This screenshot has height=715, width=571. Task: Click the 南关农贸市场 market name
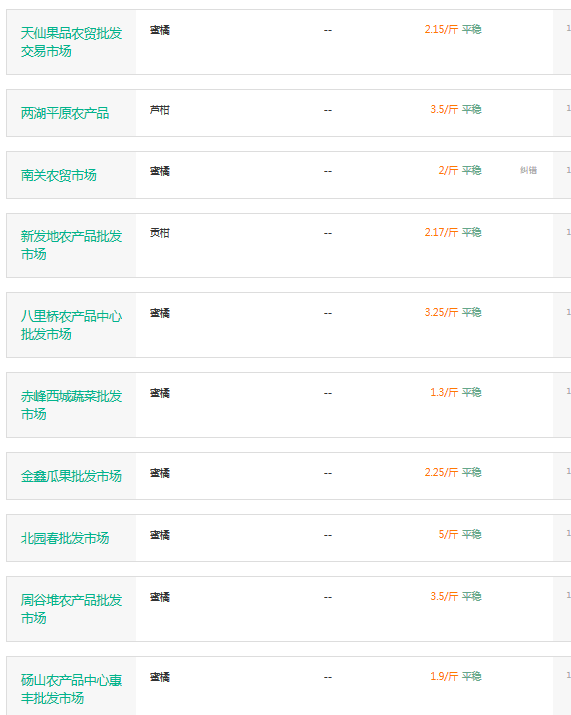point(58,175)
